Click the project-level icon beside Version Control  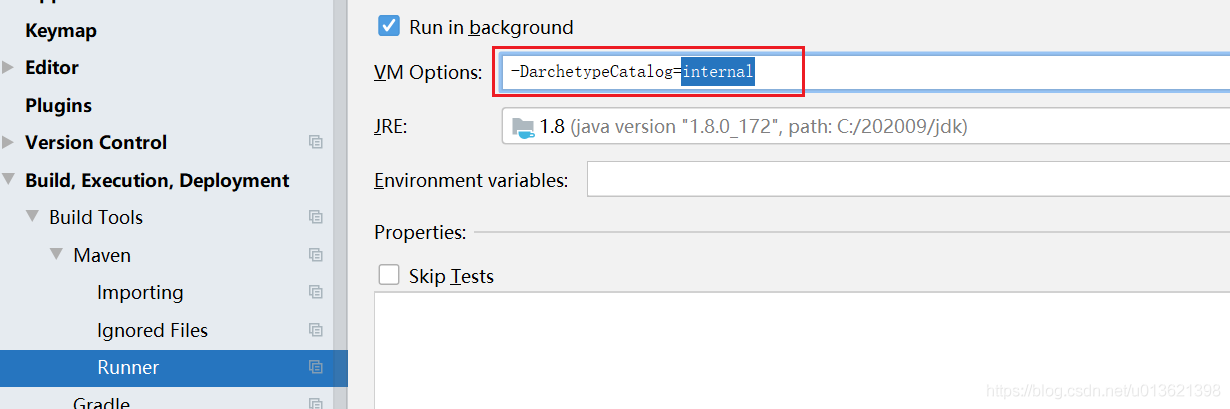316,143
